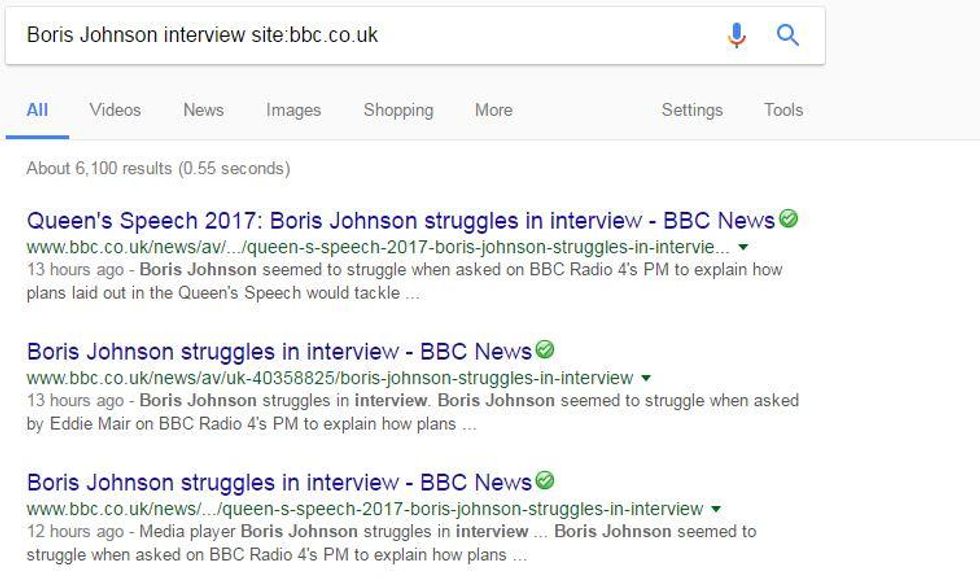Click the blue magnifying glass search icon

click(788, 36)
